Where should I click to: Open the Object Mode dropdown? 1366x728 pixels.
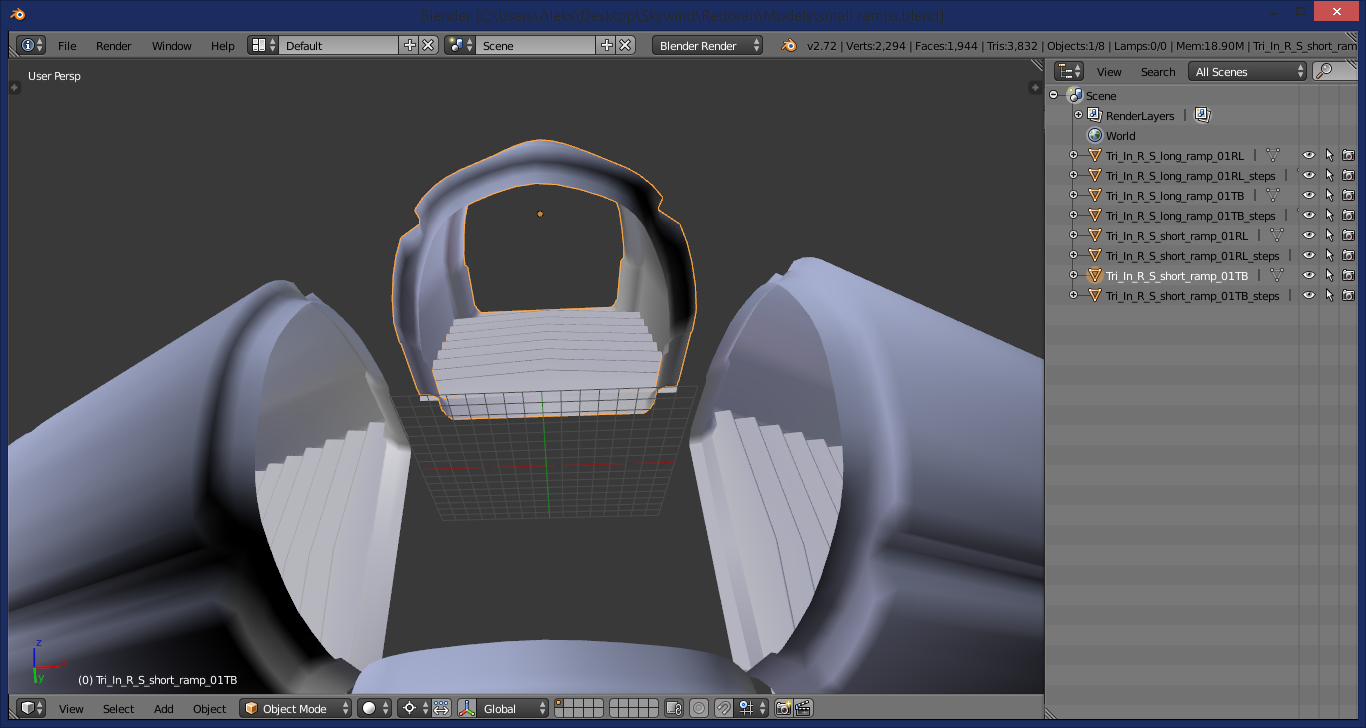[296, 708]
